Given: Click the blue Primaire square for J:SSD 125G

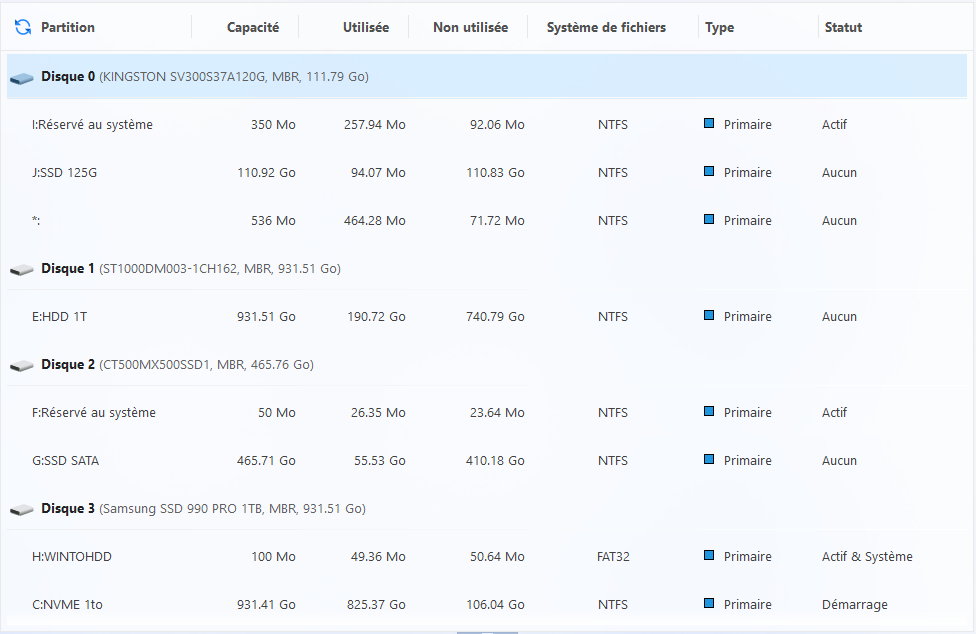Looking at the screenshot, I should pos(709,171).
